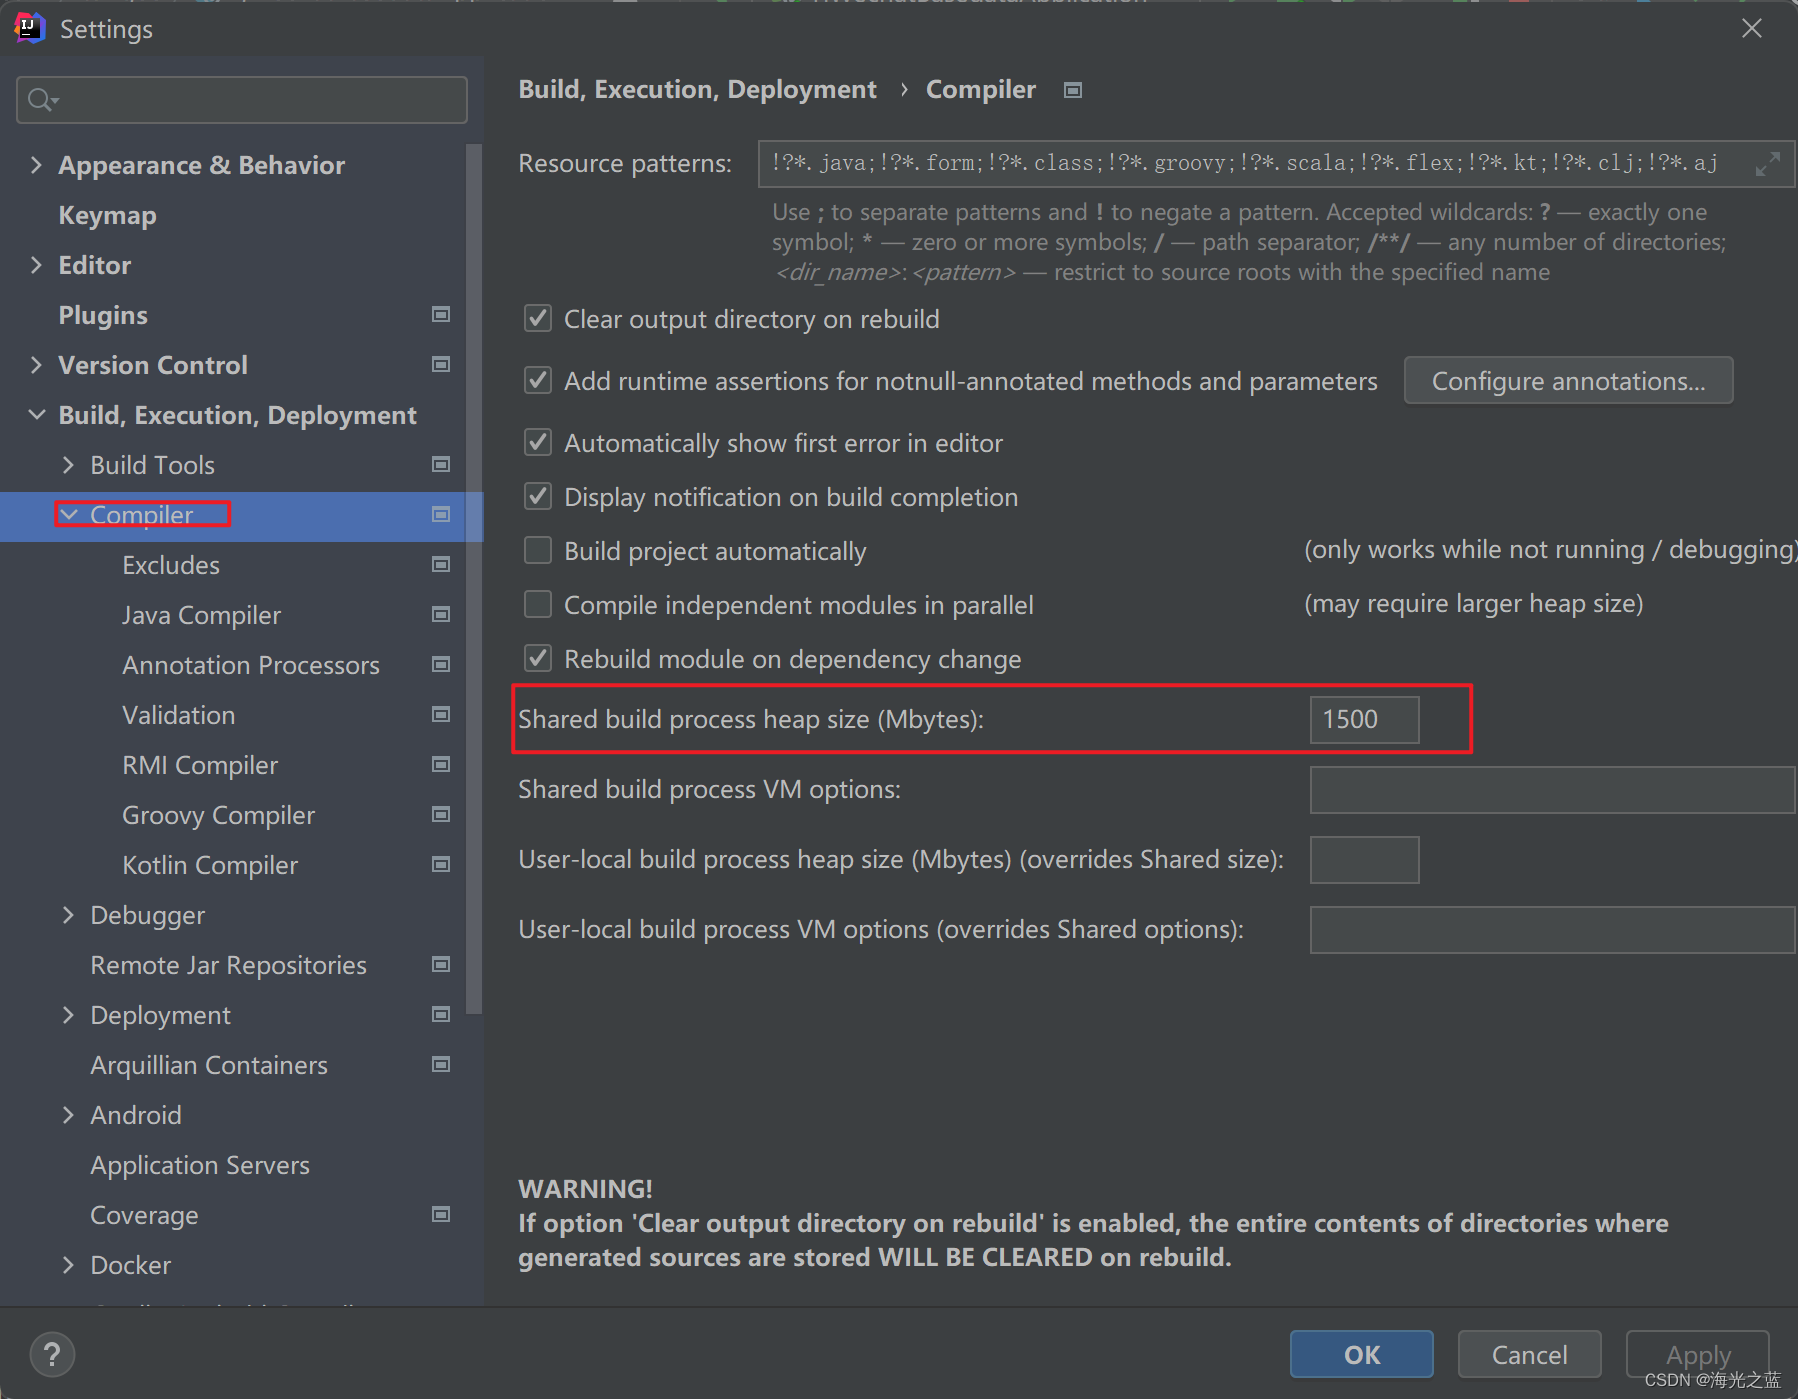The image size is (1798, 1399).
Task: Click the settings icon beside Java Compiler
Action: pyautogui.click(x=441, y=614)
